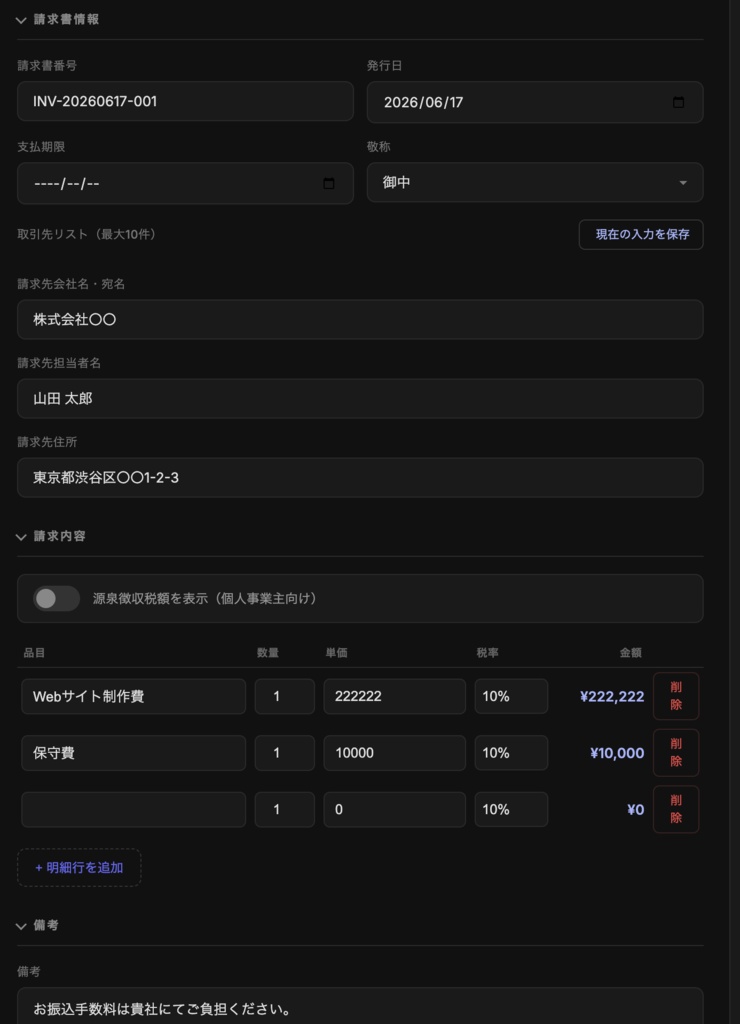The height and width of the screenshot is (1024, 740).
Task: Delete the 保守費 row
Action: (x=676, y=752)
